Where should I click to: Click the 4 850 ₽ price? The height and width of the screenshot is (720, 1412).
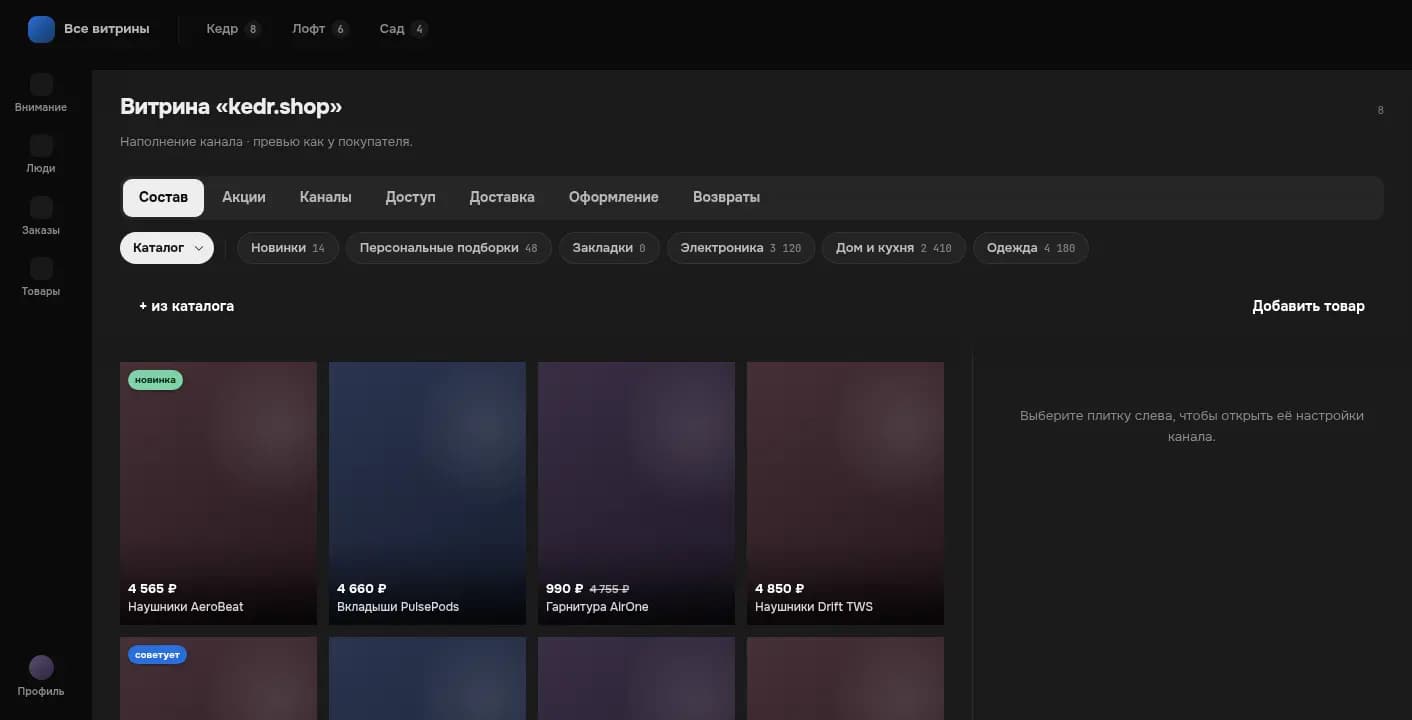click(780, 589)
